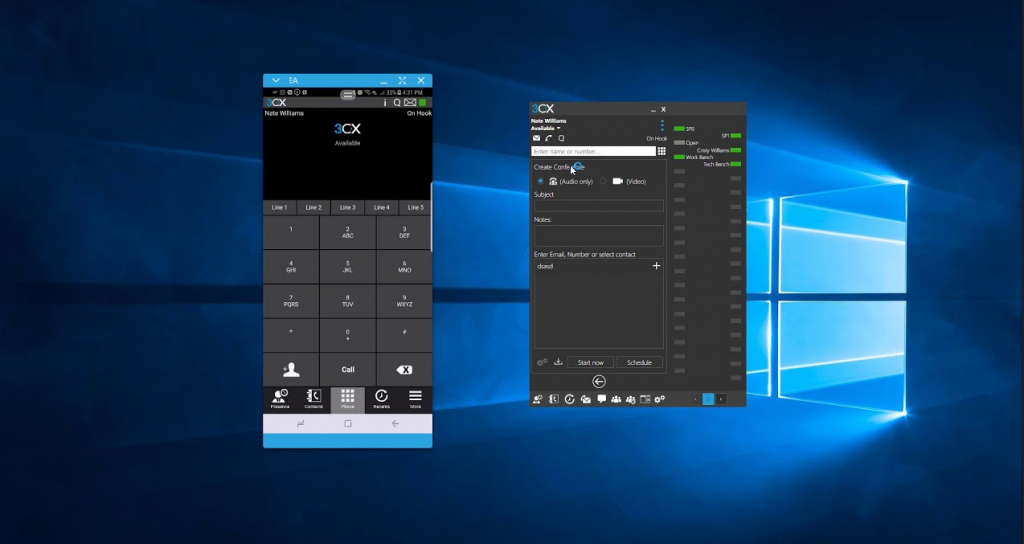
Task: Click the call handset icon in desktop 3CX
Action: (549, 138)
